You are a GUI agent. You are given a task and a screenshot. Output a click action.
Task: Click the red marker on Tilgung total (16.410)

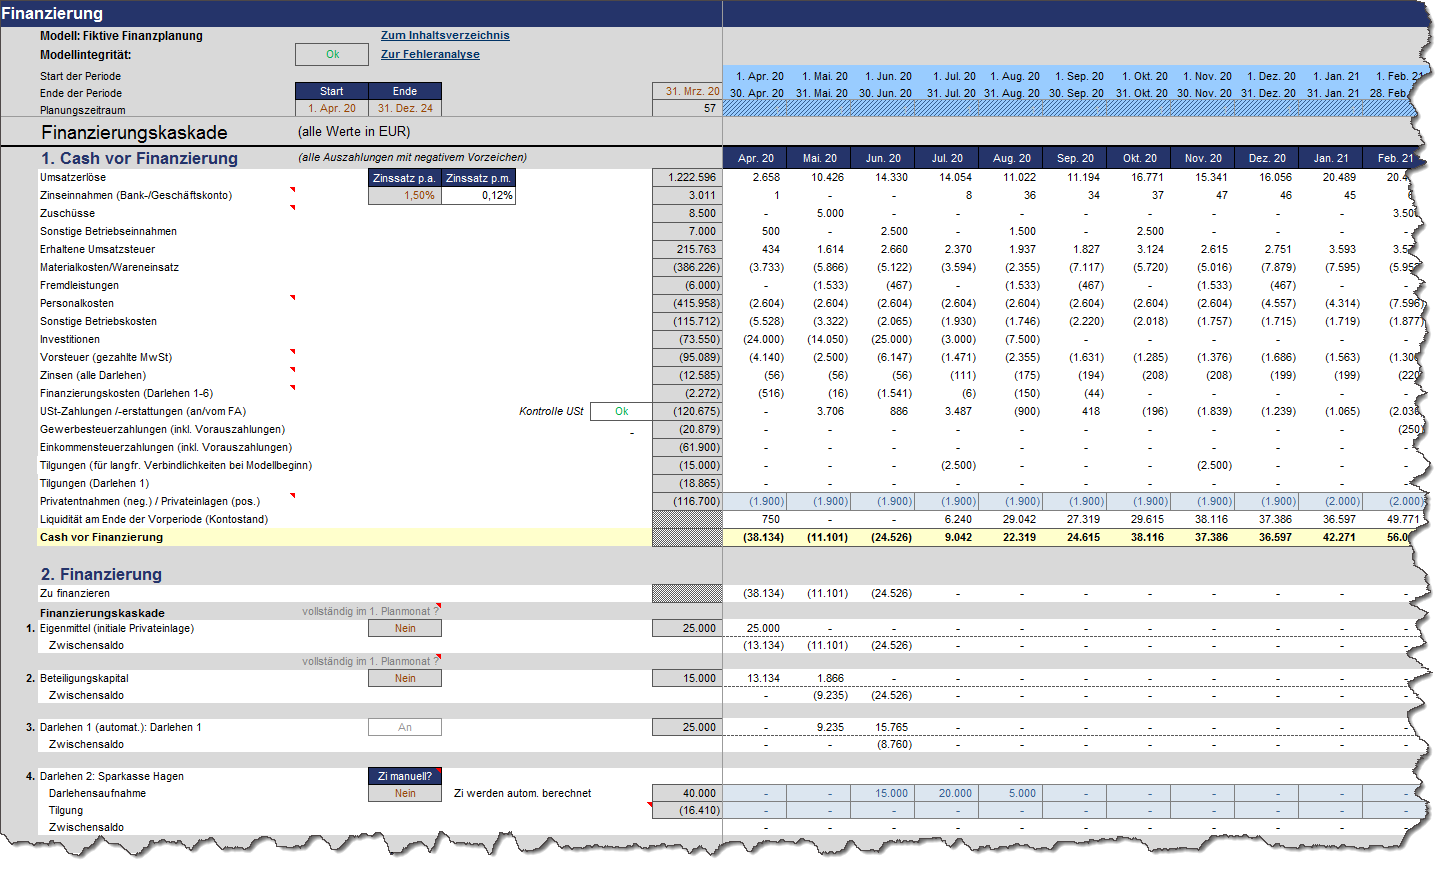650,804
